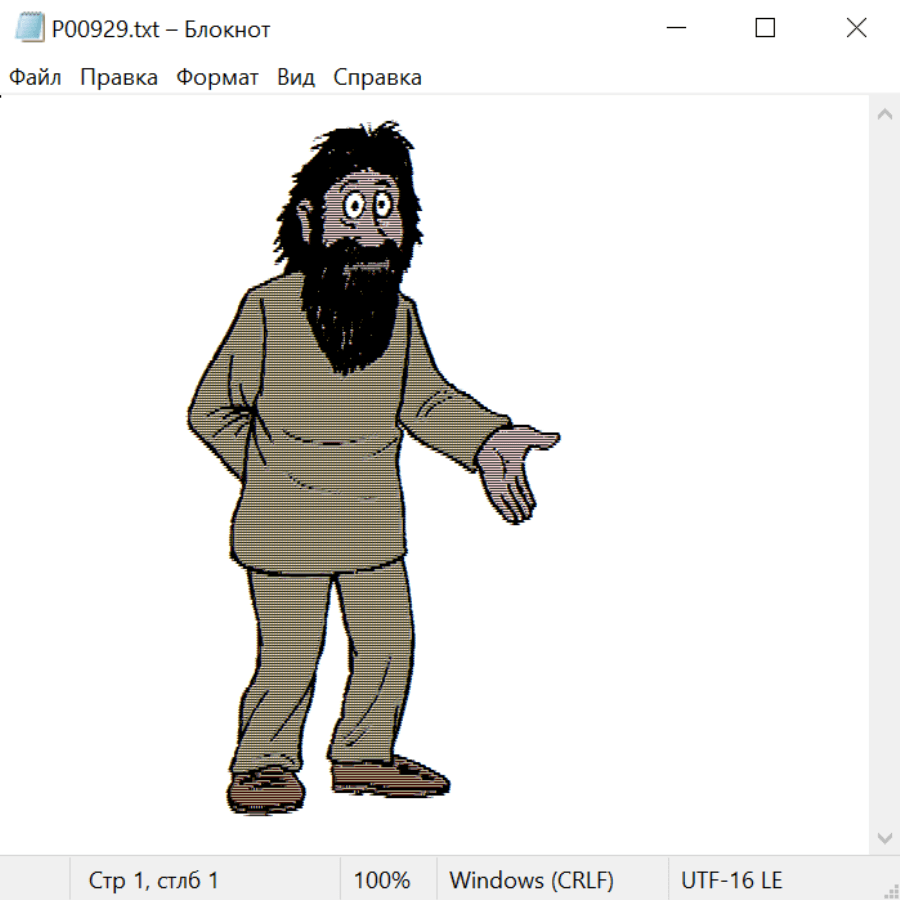Click the 'Стр 1, стлб 1' status field

coord(153,881)
